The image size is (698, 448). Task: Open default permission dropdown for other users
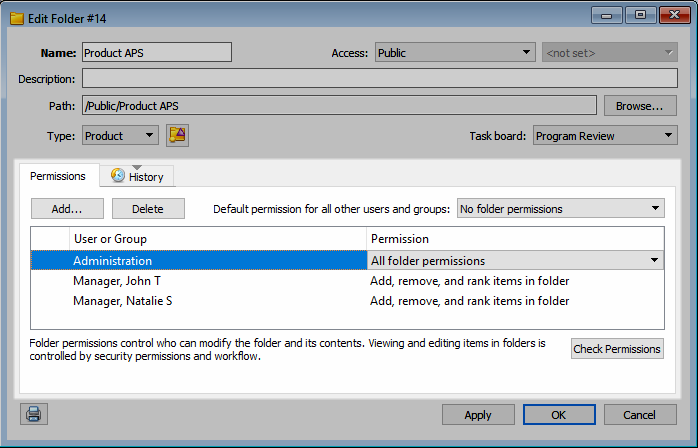[x=560, y=208]
